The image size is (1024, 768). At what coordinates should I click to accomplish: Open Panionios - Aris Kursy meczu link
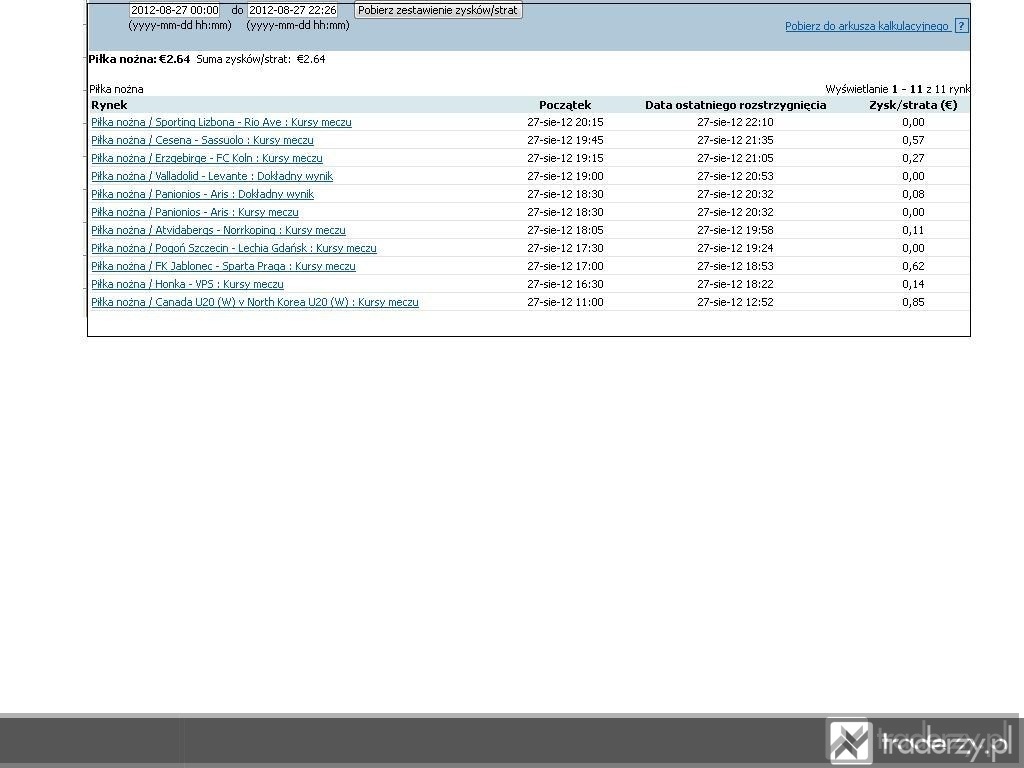coord(195,212)
